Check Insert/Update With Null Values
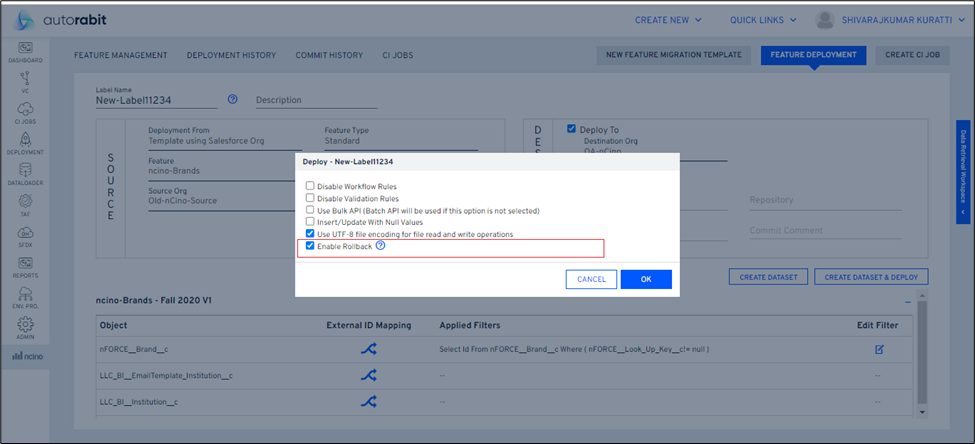Viewport: 975px width, 444px height. pyautogui.click(x=310, y=222)
